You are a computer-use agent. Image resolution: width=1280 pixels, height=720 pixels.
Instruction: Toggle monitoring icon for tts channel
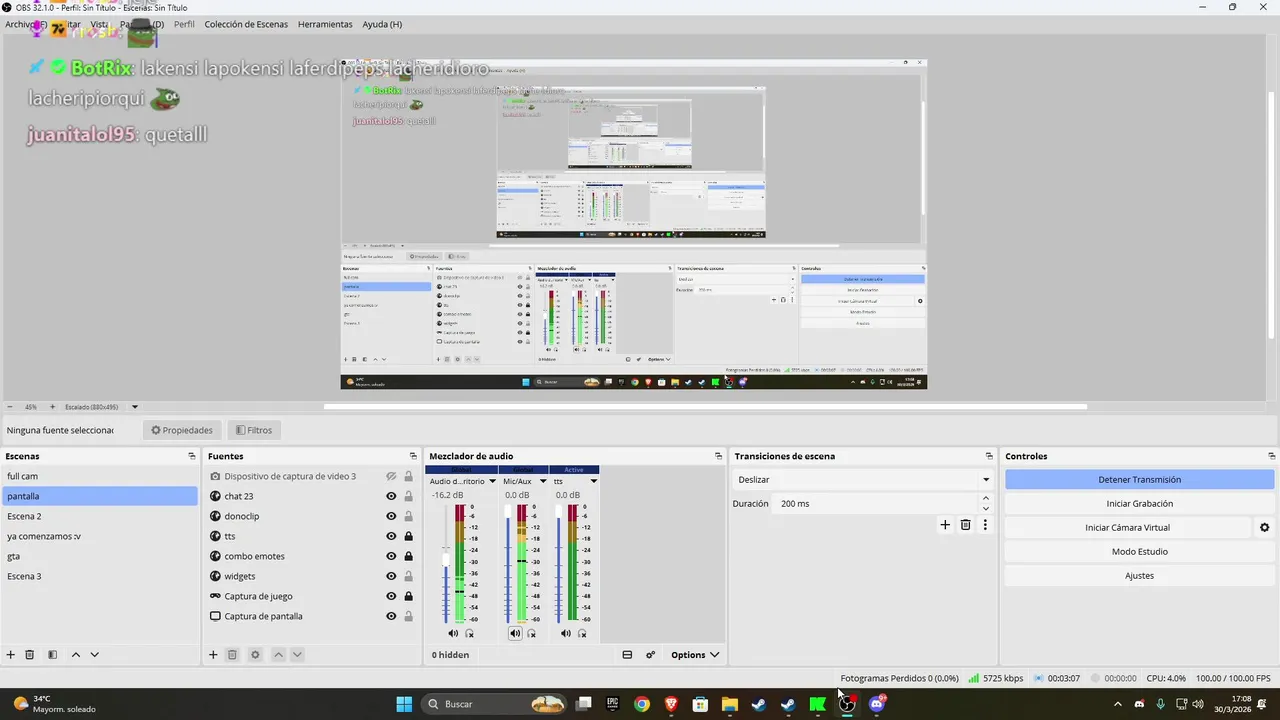(582, 633)
